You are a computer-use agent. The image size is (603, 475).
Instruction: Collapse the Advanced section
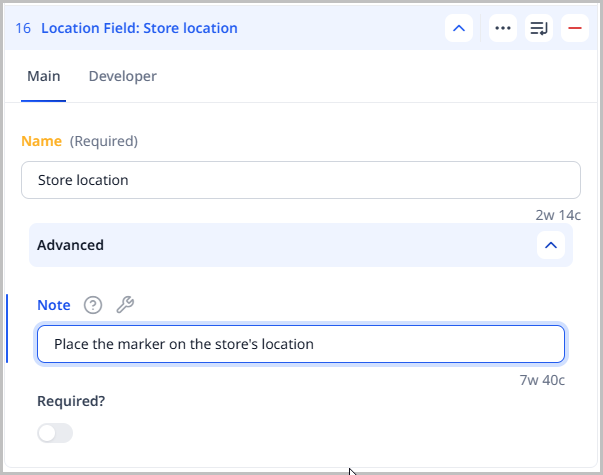pos(551,245)
